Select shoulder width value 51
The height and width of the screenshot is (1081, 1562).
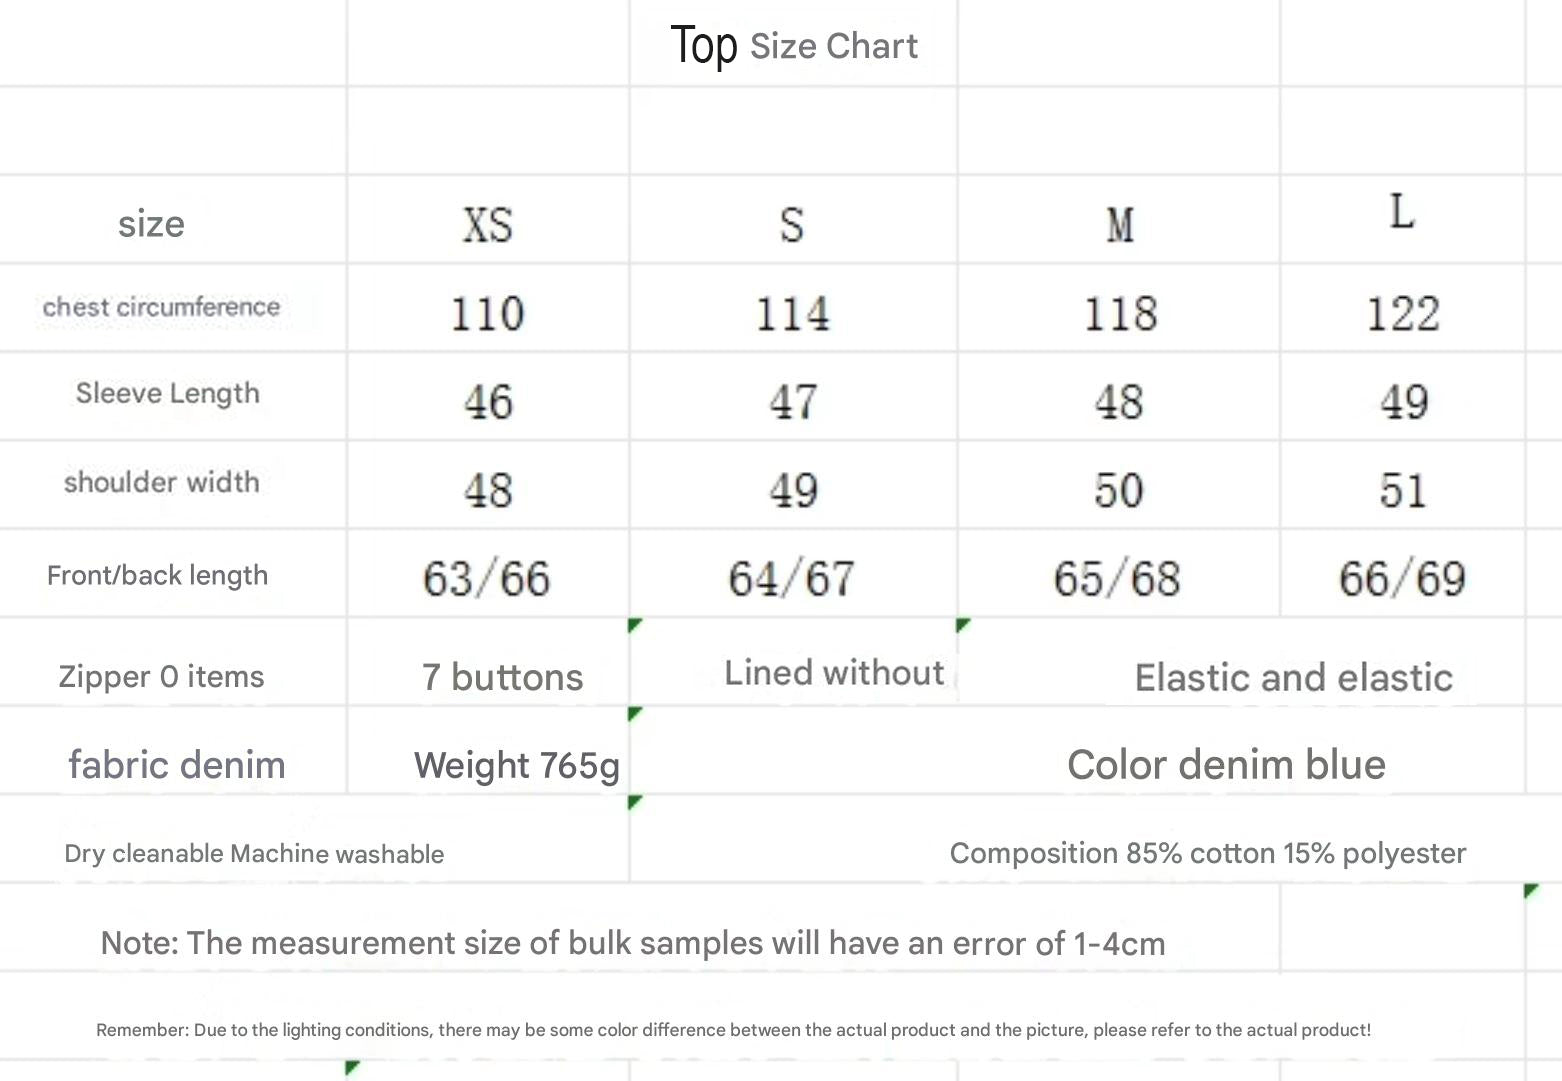point(1403,490)
